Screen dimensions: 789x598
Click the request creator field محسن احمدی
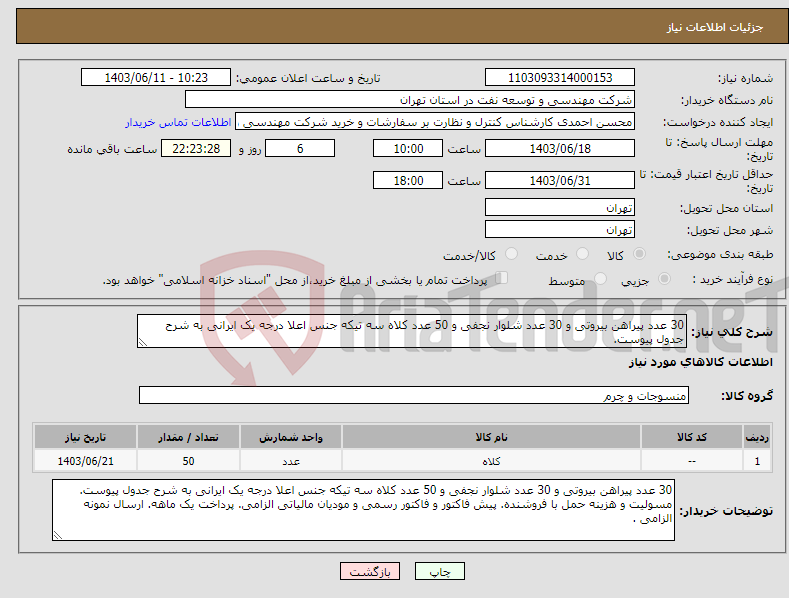(x=435, y=122)
